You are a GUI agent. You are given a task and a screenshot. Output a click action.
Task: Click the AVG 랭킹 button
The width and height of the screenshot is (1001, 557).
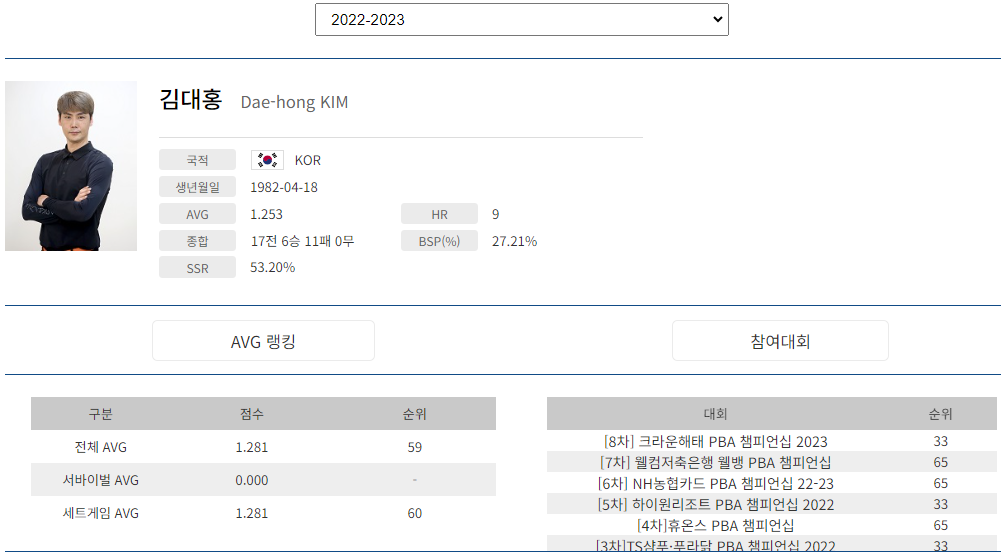point(263,341)
